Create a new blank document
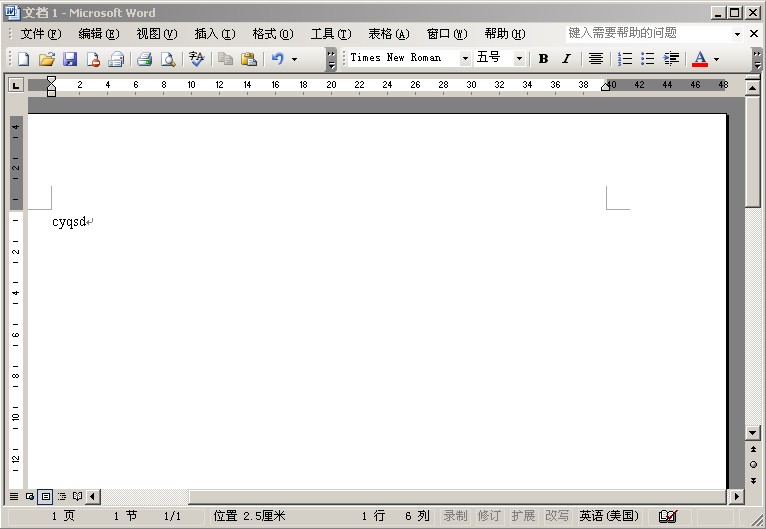This screenshot has width=766, height=529. coord(23,59)
